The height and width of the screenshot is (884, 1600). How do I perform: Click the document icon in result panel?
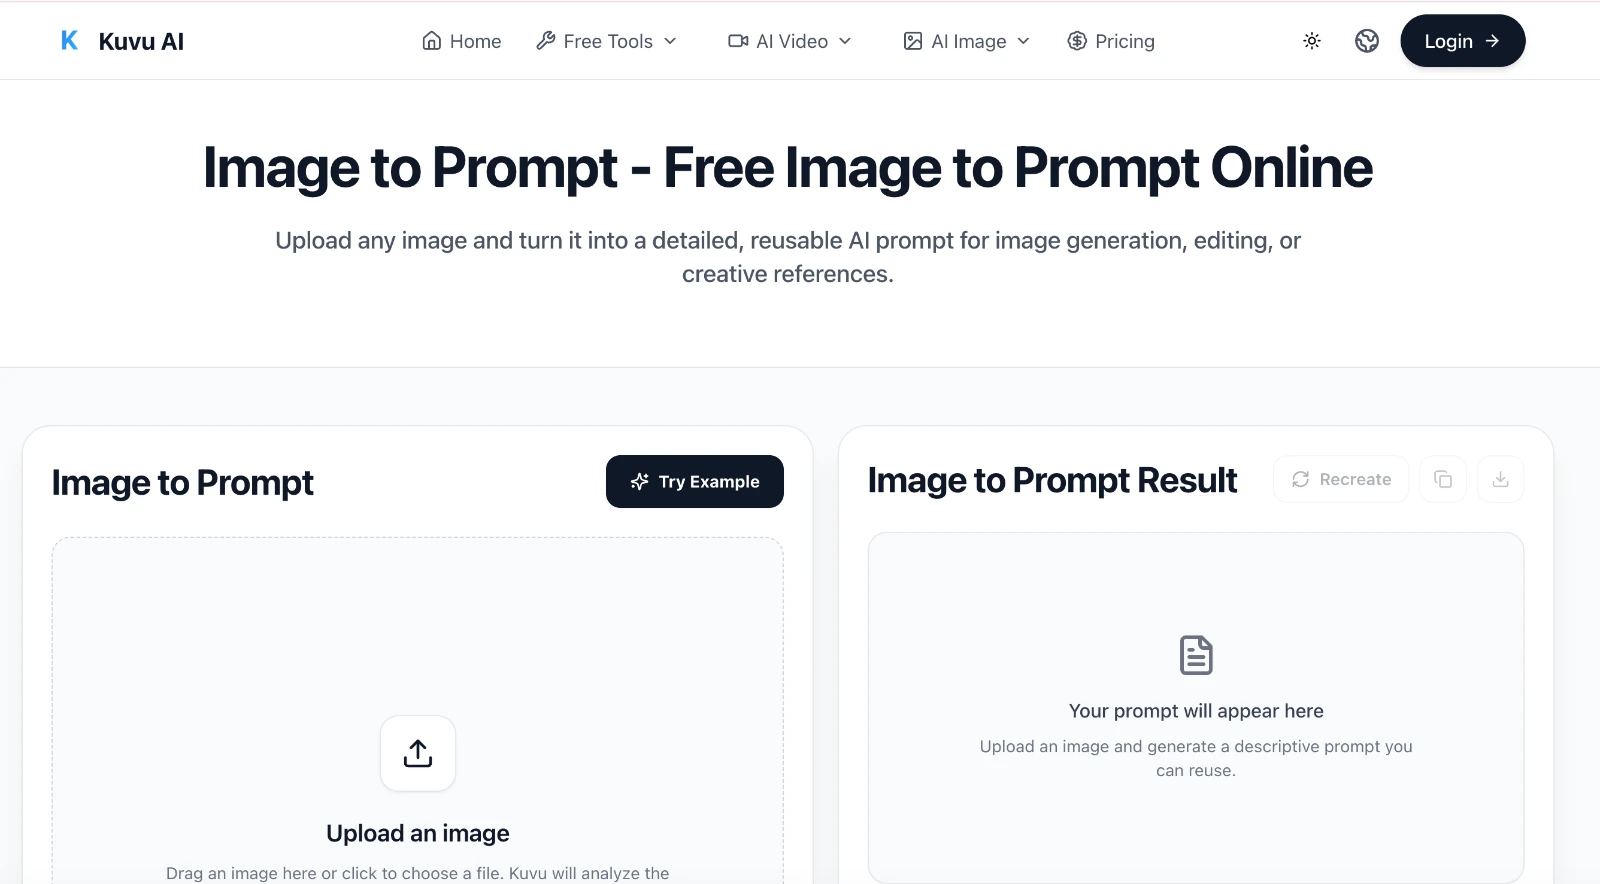(1196, 655)
